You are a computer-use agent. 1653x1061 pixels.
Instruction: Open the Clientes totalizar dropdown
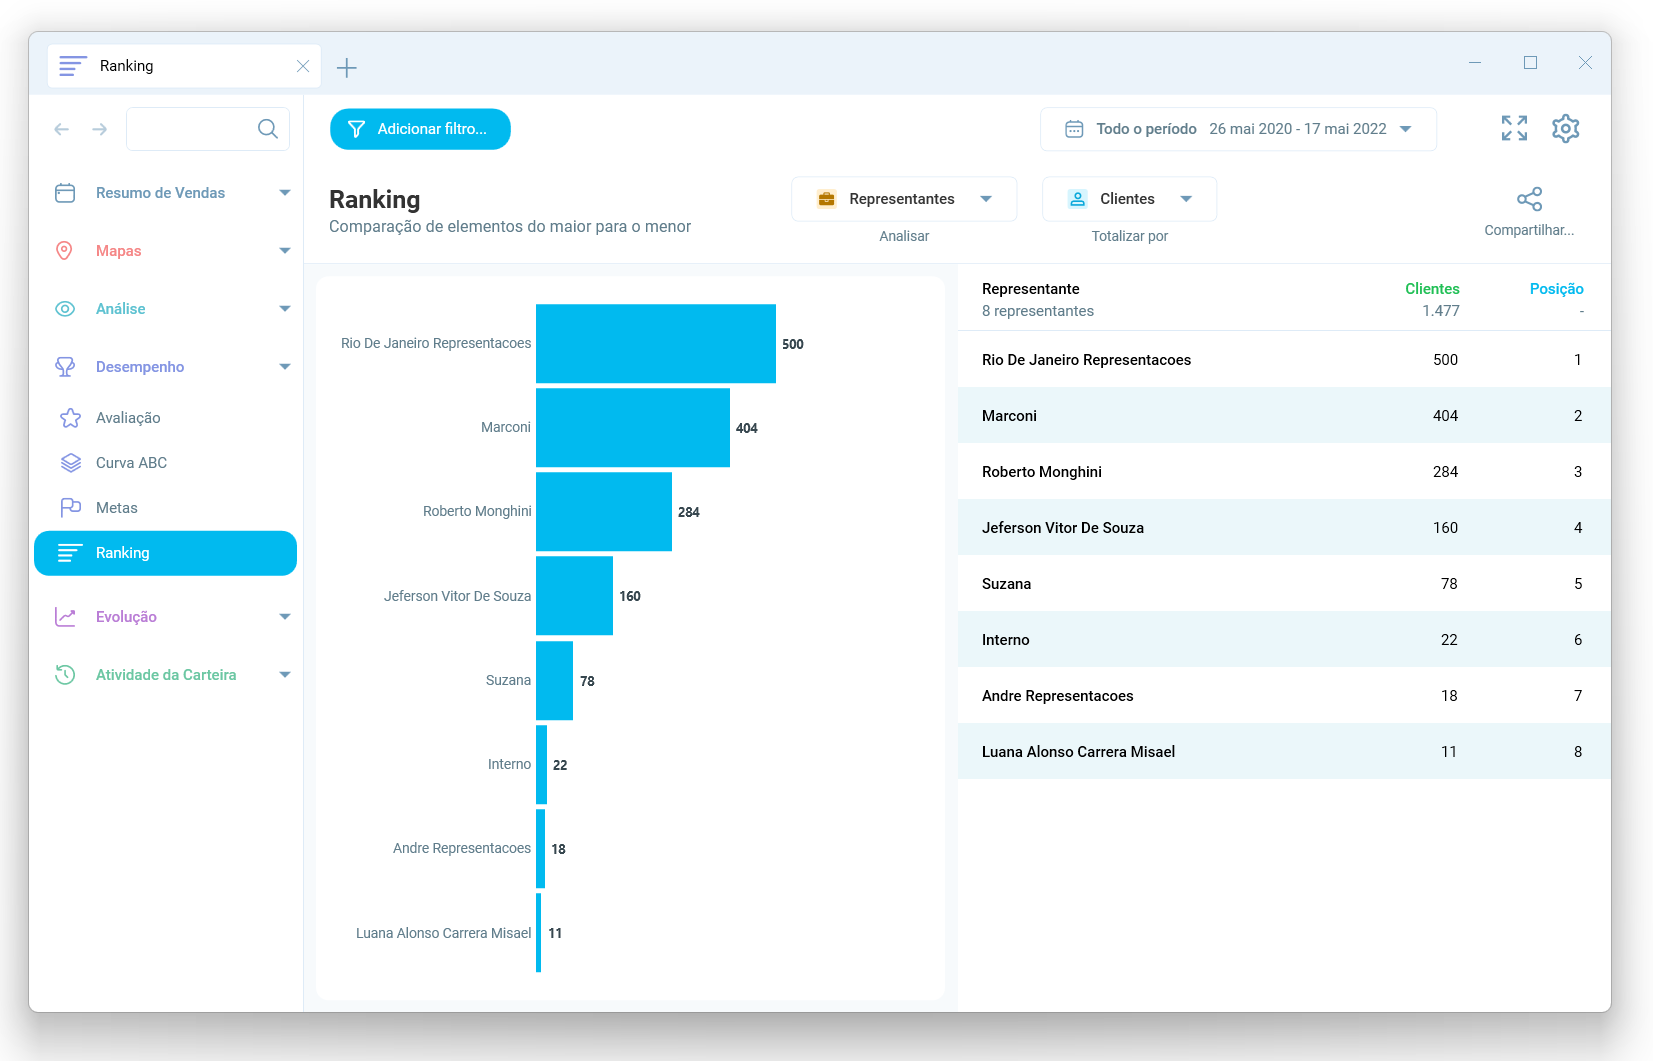click(x=1129, y=199)
